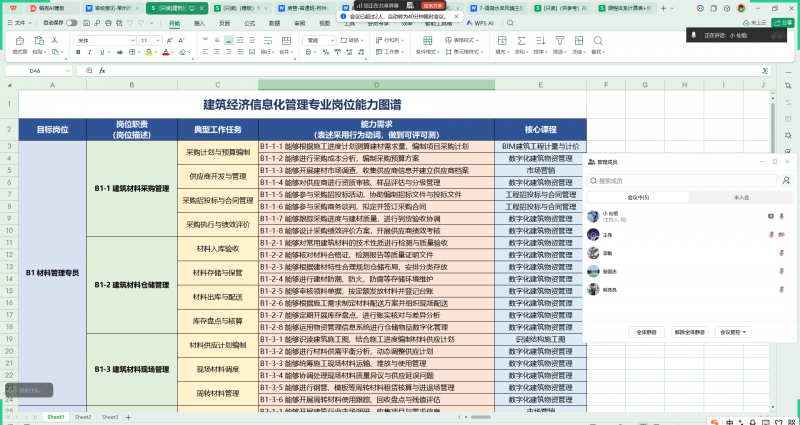800x425 pixels.
Task: Click the formula bar input area
Action: click(x=434, y=71)
